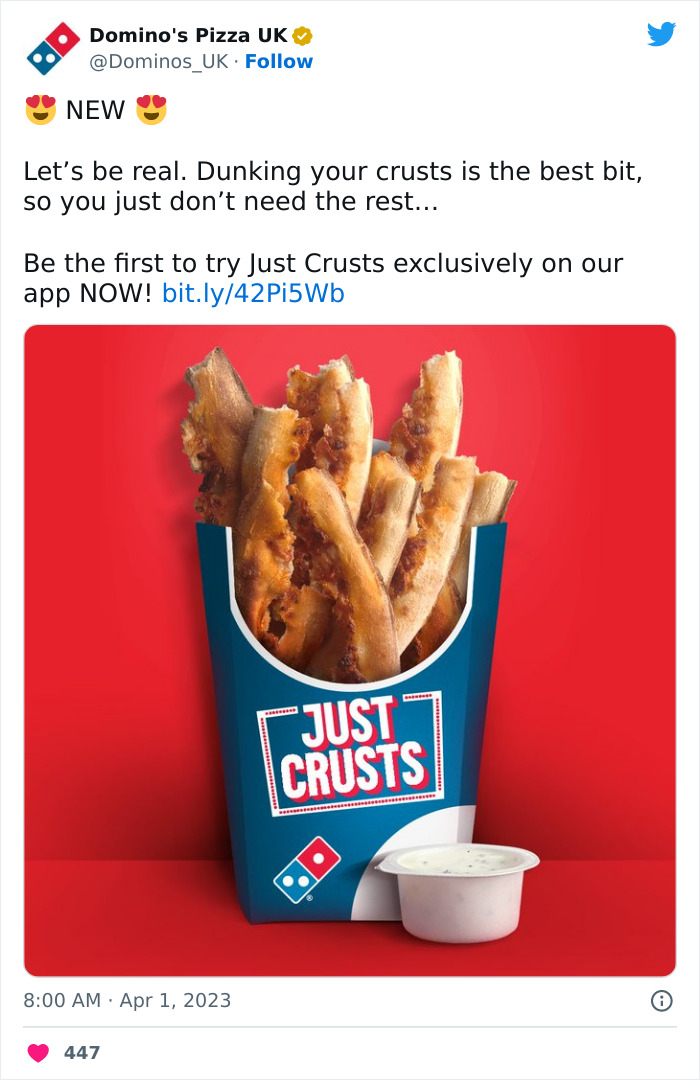This screenshot has height=1080, width=700.
Task: Click the Domino's logo on the crusts box
Action: pyautogui.click(x=307, y=869)
